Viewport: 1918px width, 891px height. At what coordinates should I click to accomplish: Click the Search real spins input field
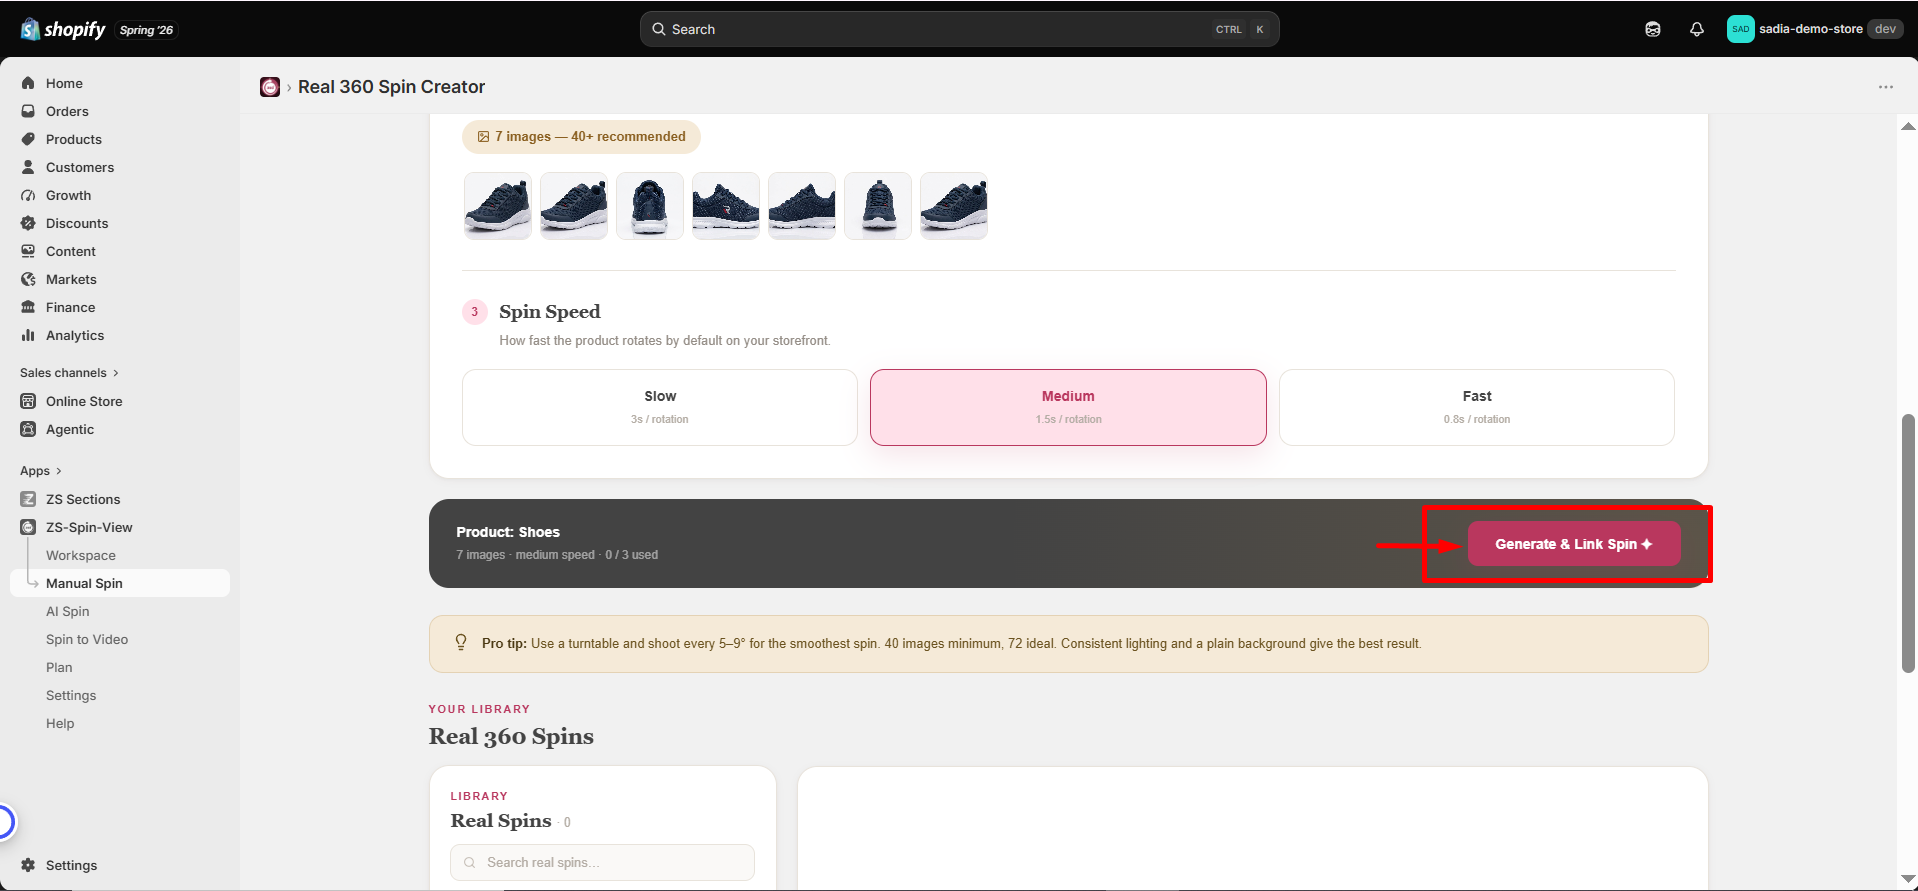pyautogui.click(x=602, y=862)
